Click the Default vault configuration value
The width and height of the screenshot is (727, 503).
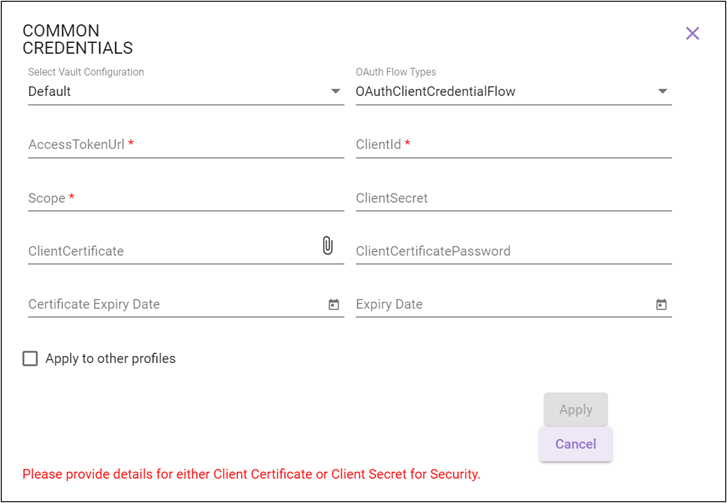point(50,91)
